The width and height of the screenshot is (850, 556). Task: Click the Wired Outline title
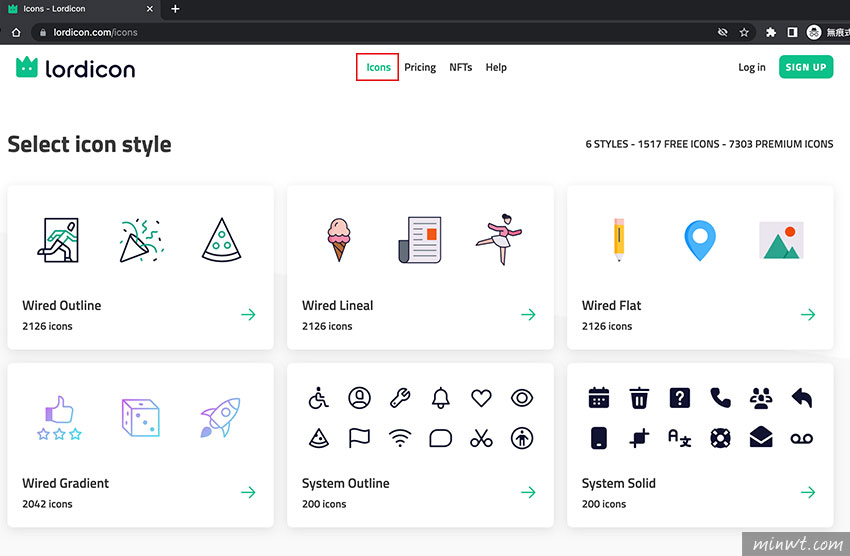pos(62,306)
